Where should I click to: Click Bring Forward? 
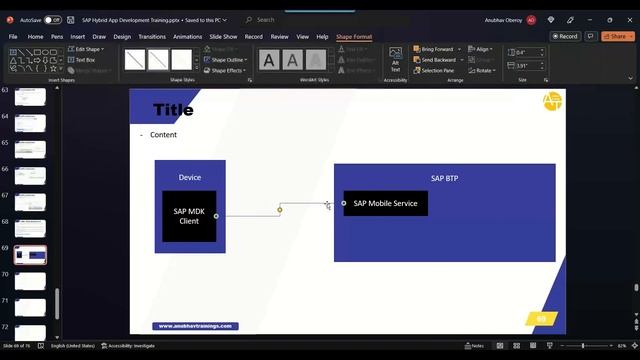pos(433,49)
